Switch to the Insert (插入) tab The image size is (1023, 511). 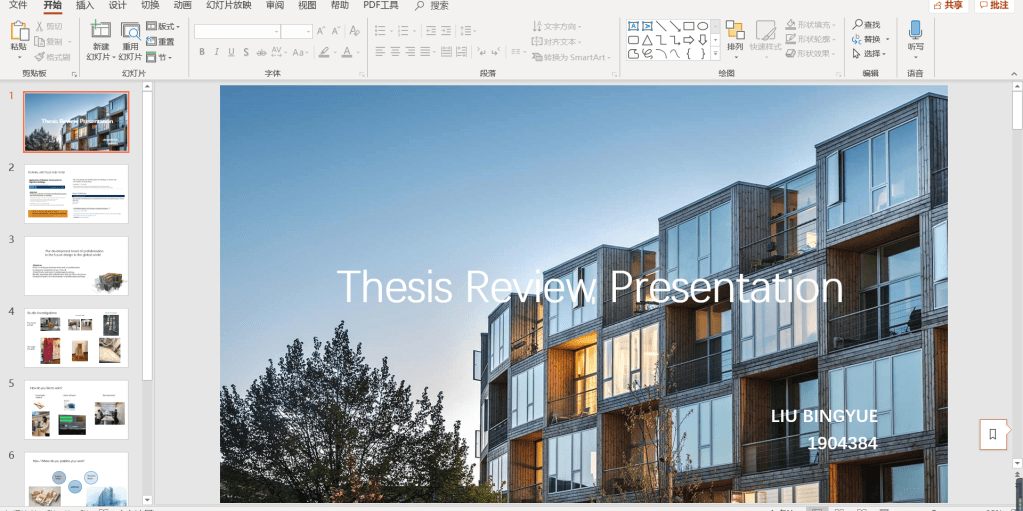tap(85, 5)
